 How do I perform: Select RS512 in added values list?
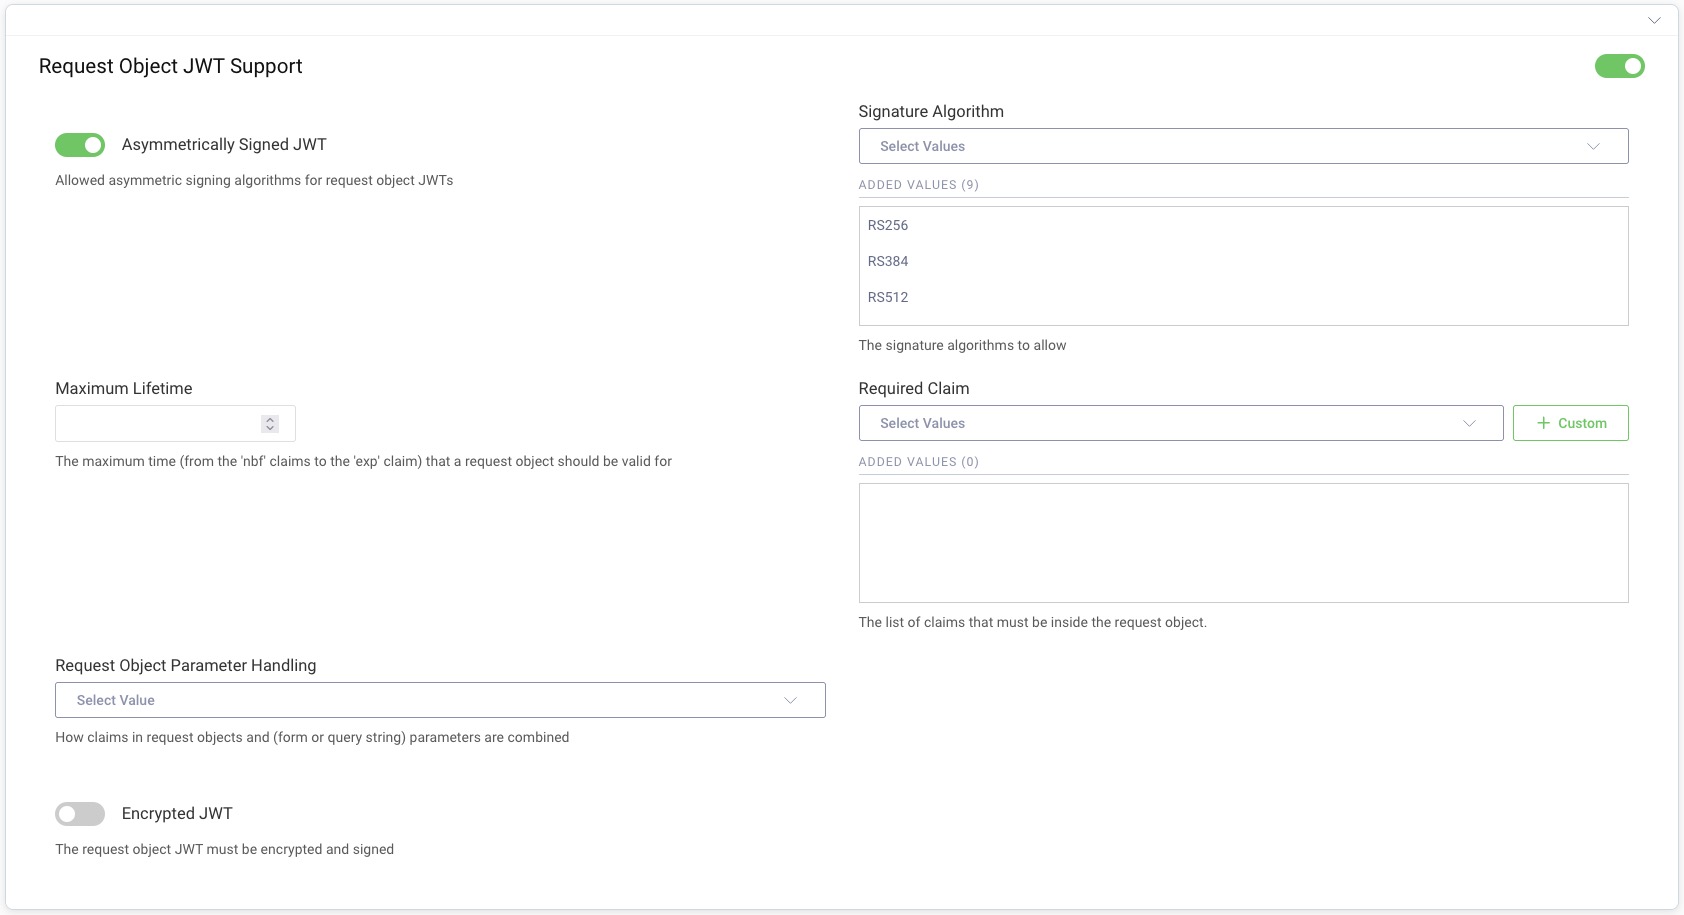coord(888,298)
